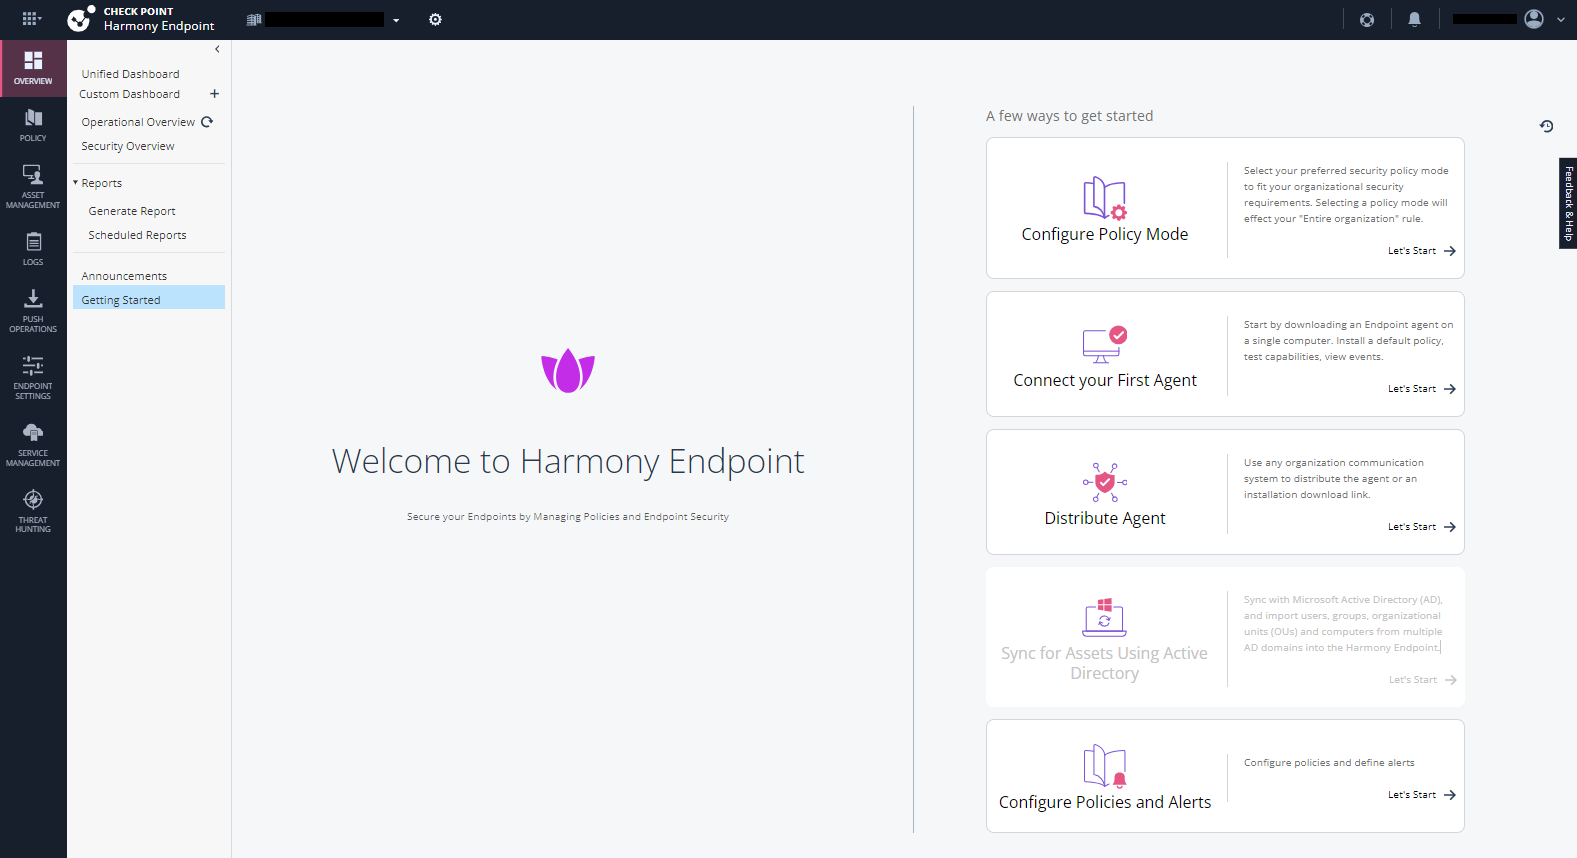The height and width of the screenshot is (858, 1577).
Task: Click Let's Start for Active Directory sync
Action: pyautogui.click(x=1422, y=680)
